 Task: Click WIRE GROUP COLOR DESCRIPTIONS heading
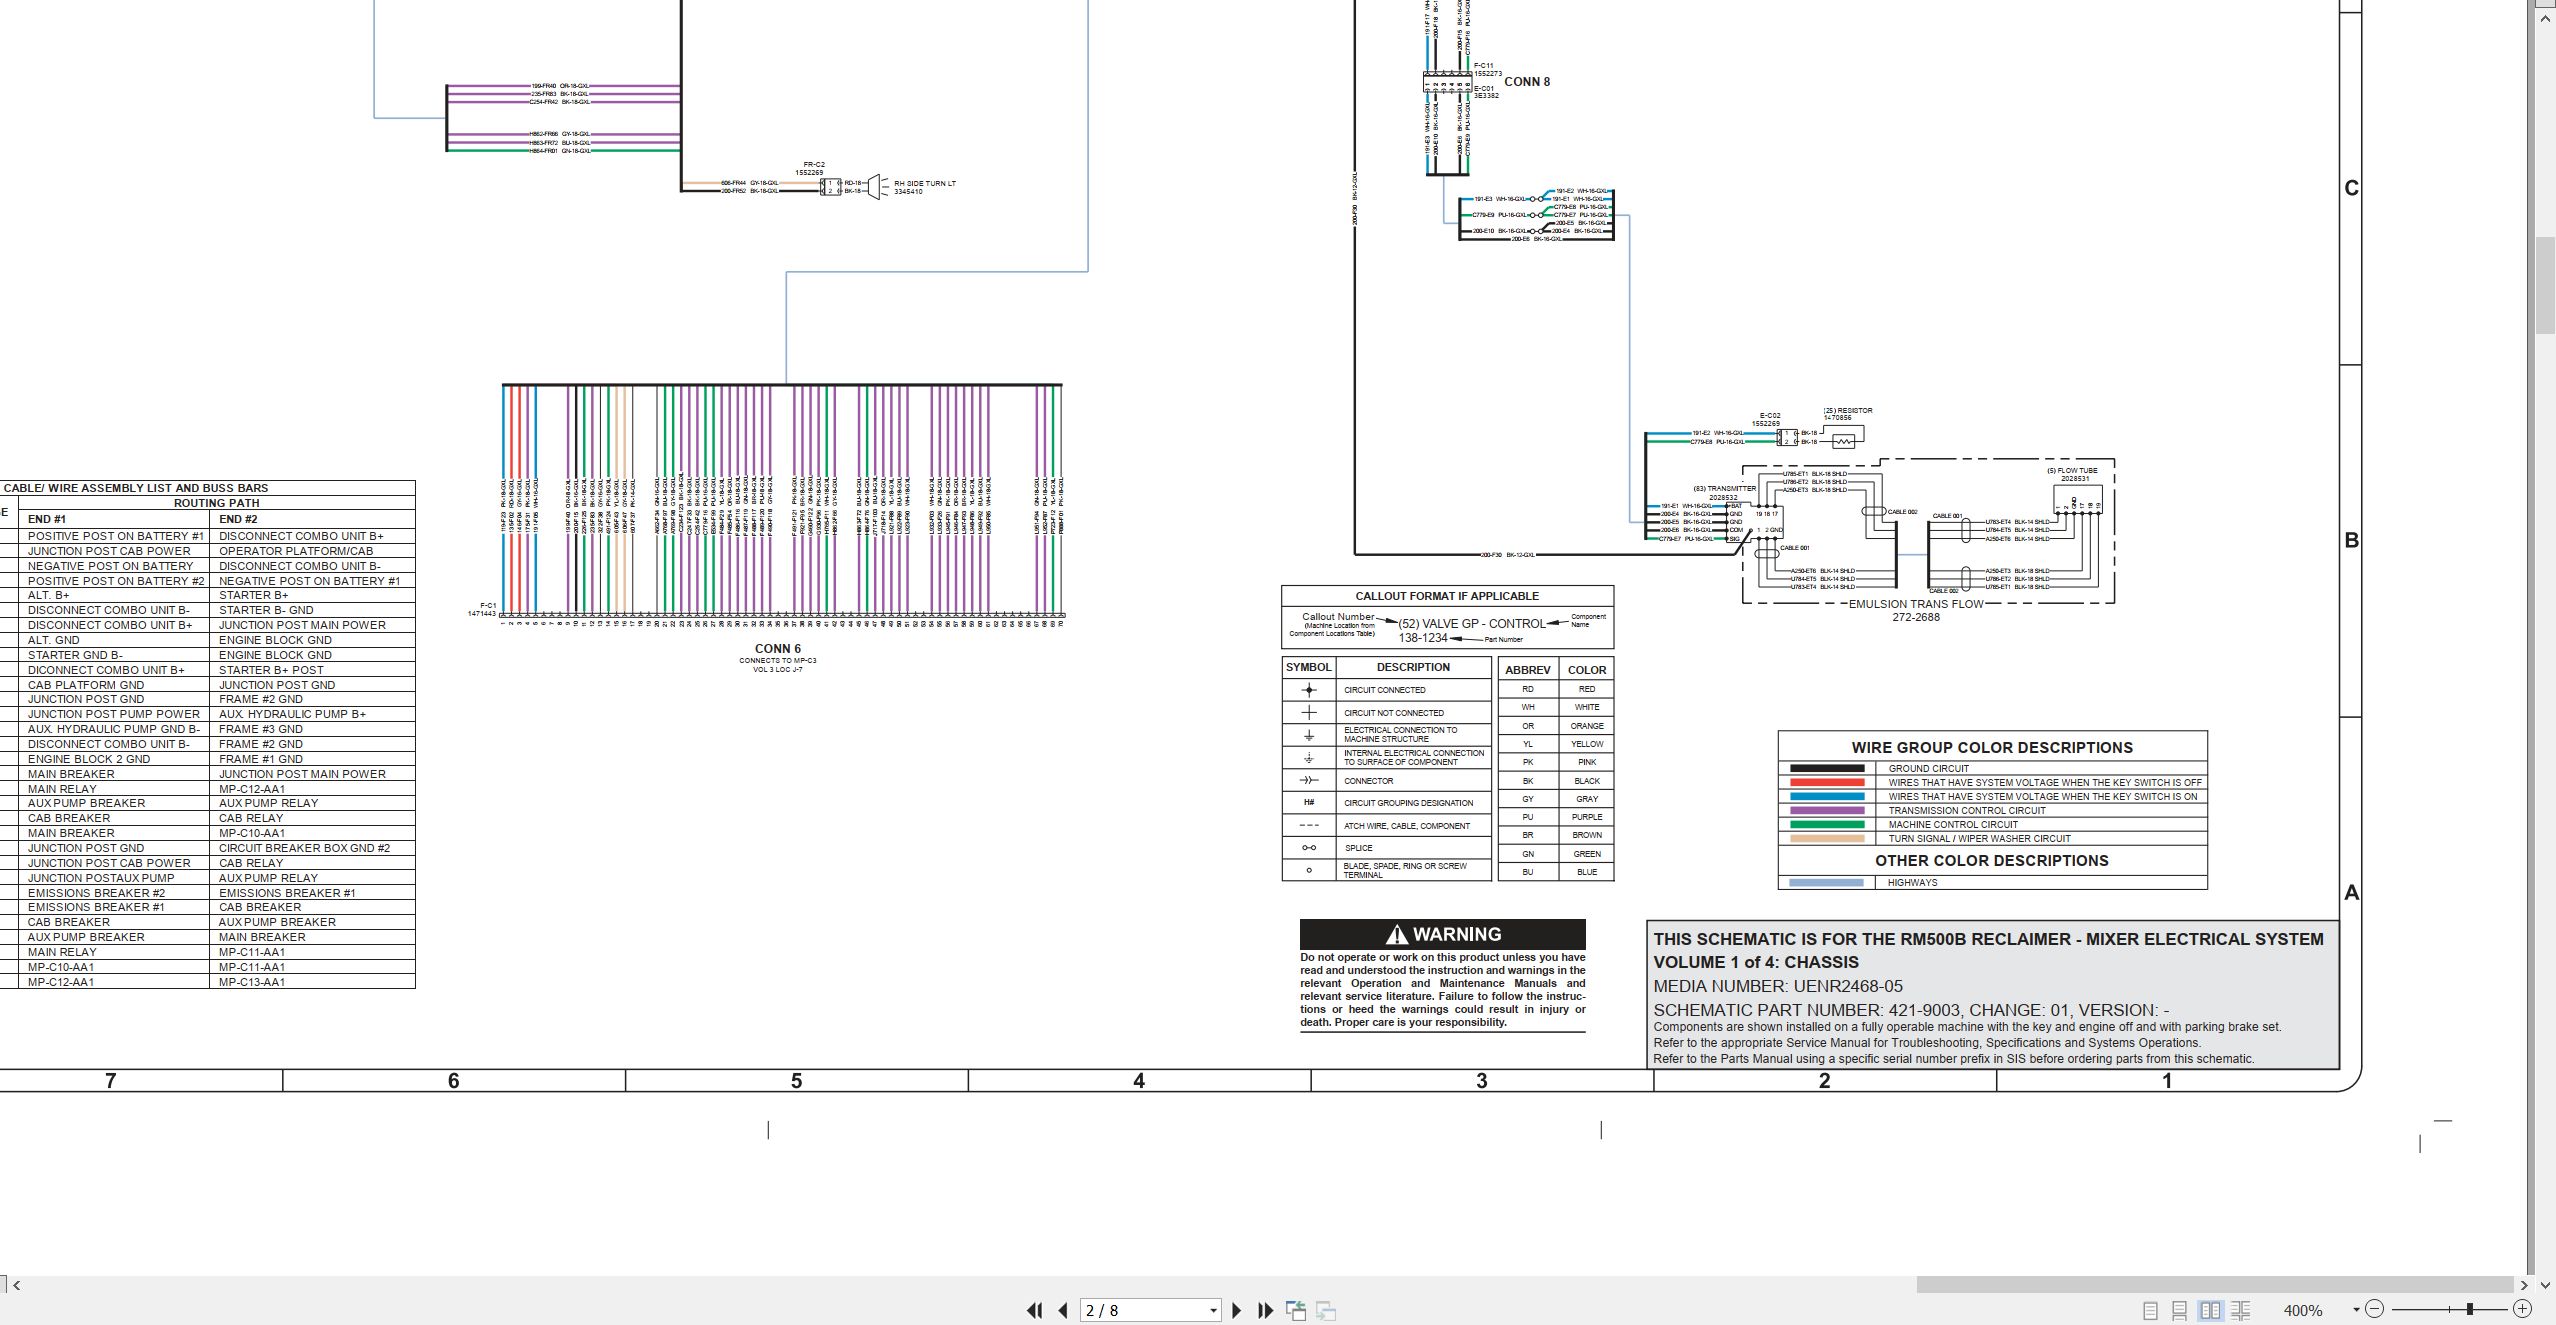click(x=1992, y=748)
